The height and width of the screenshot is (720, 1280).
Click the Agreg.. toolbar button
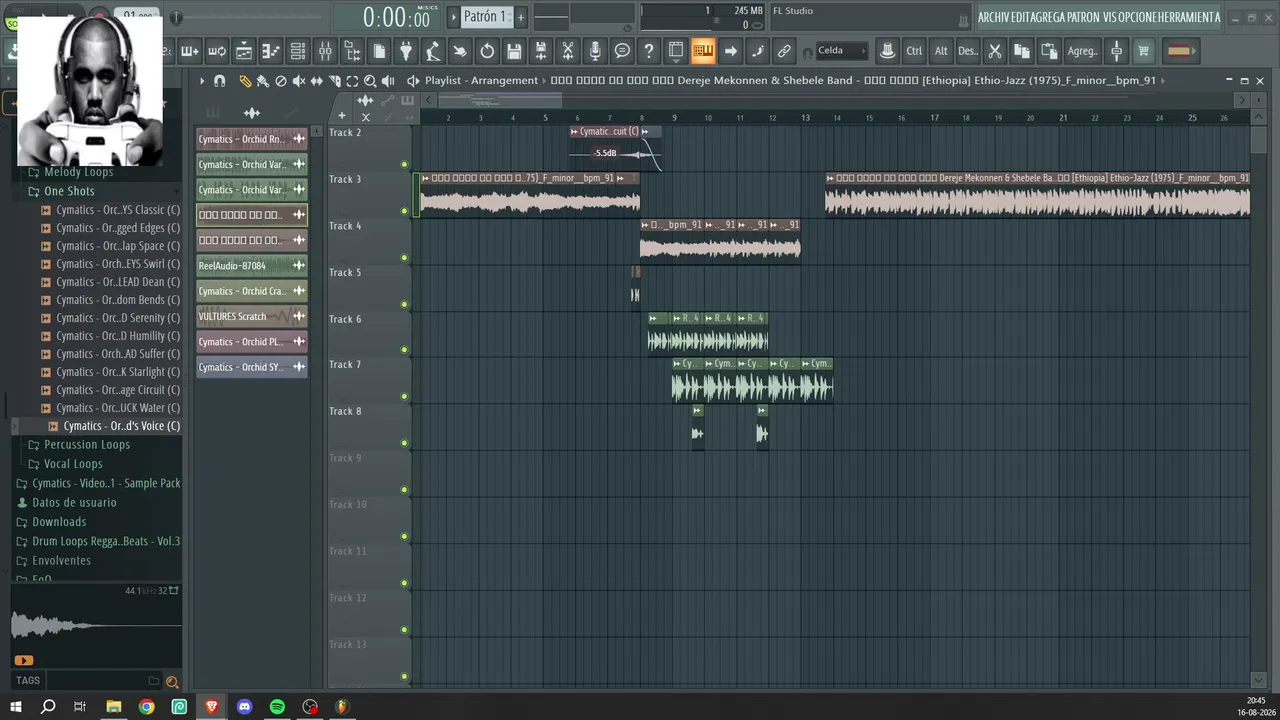point(1082,51)
